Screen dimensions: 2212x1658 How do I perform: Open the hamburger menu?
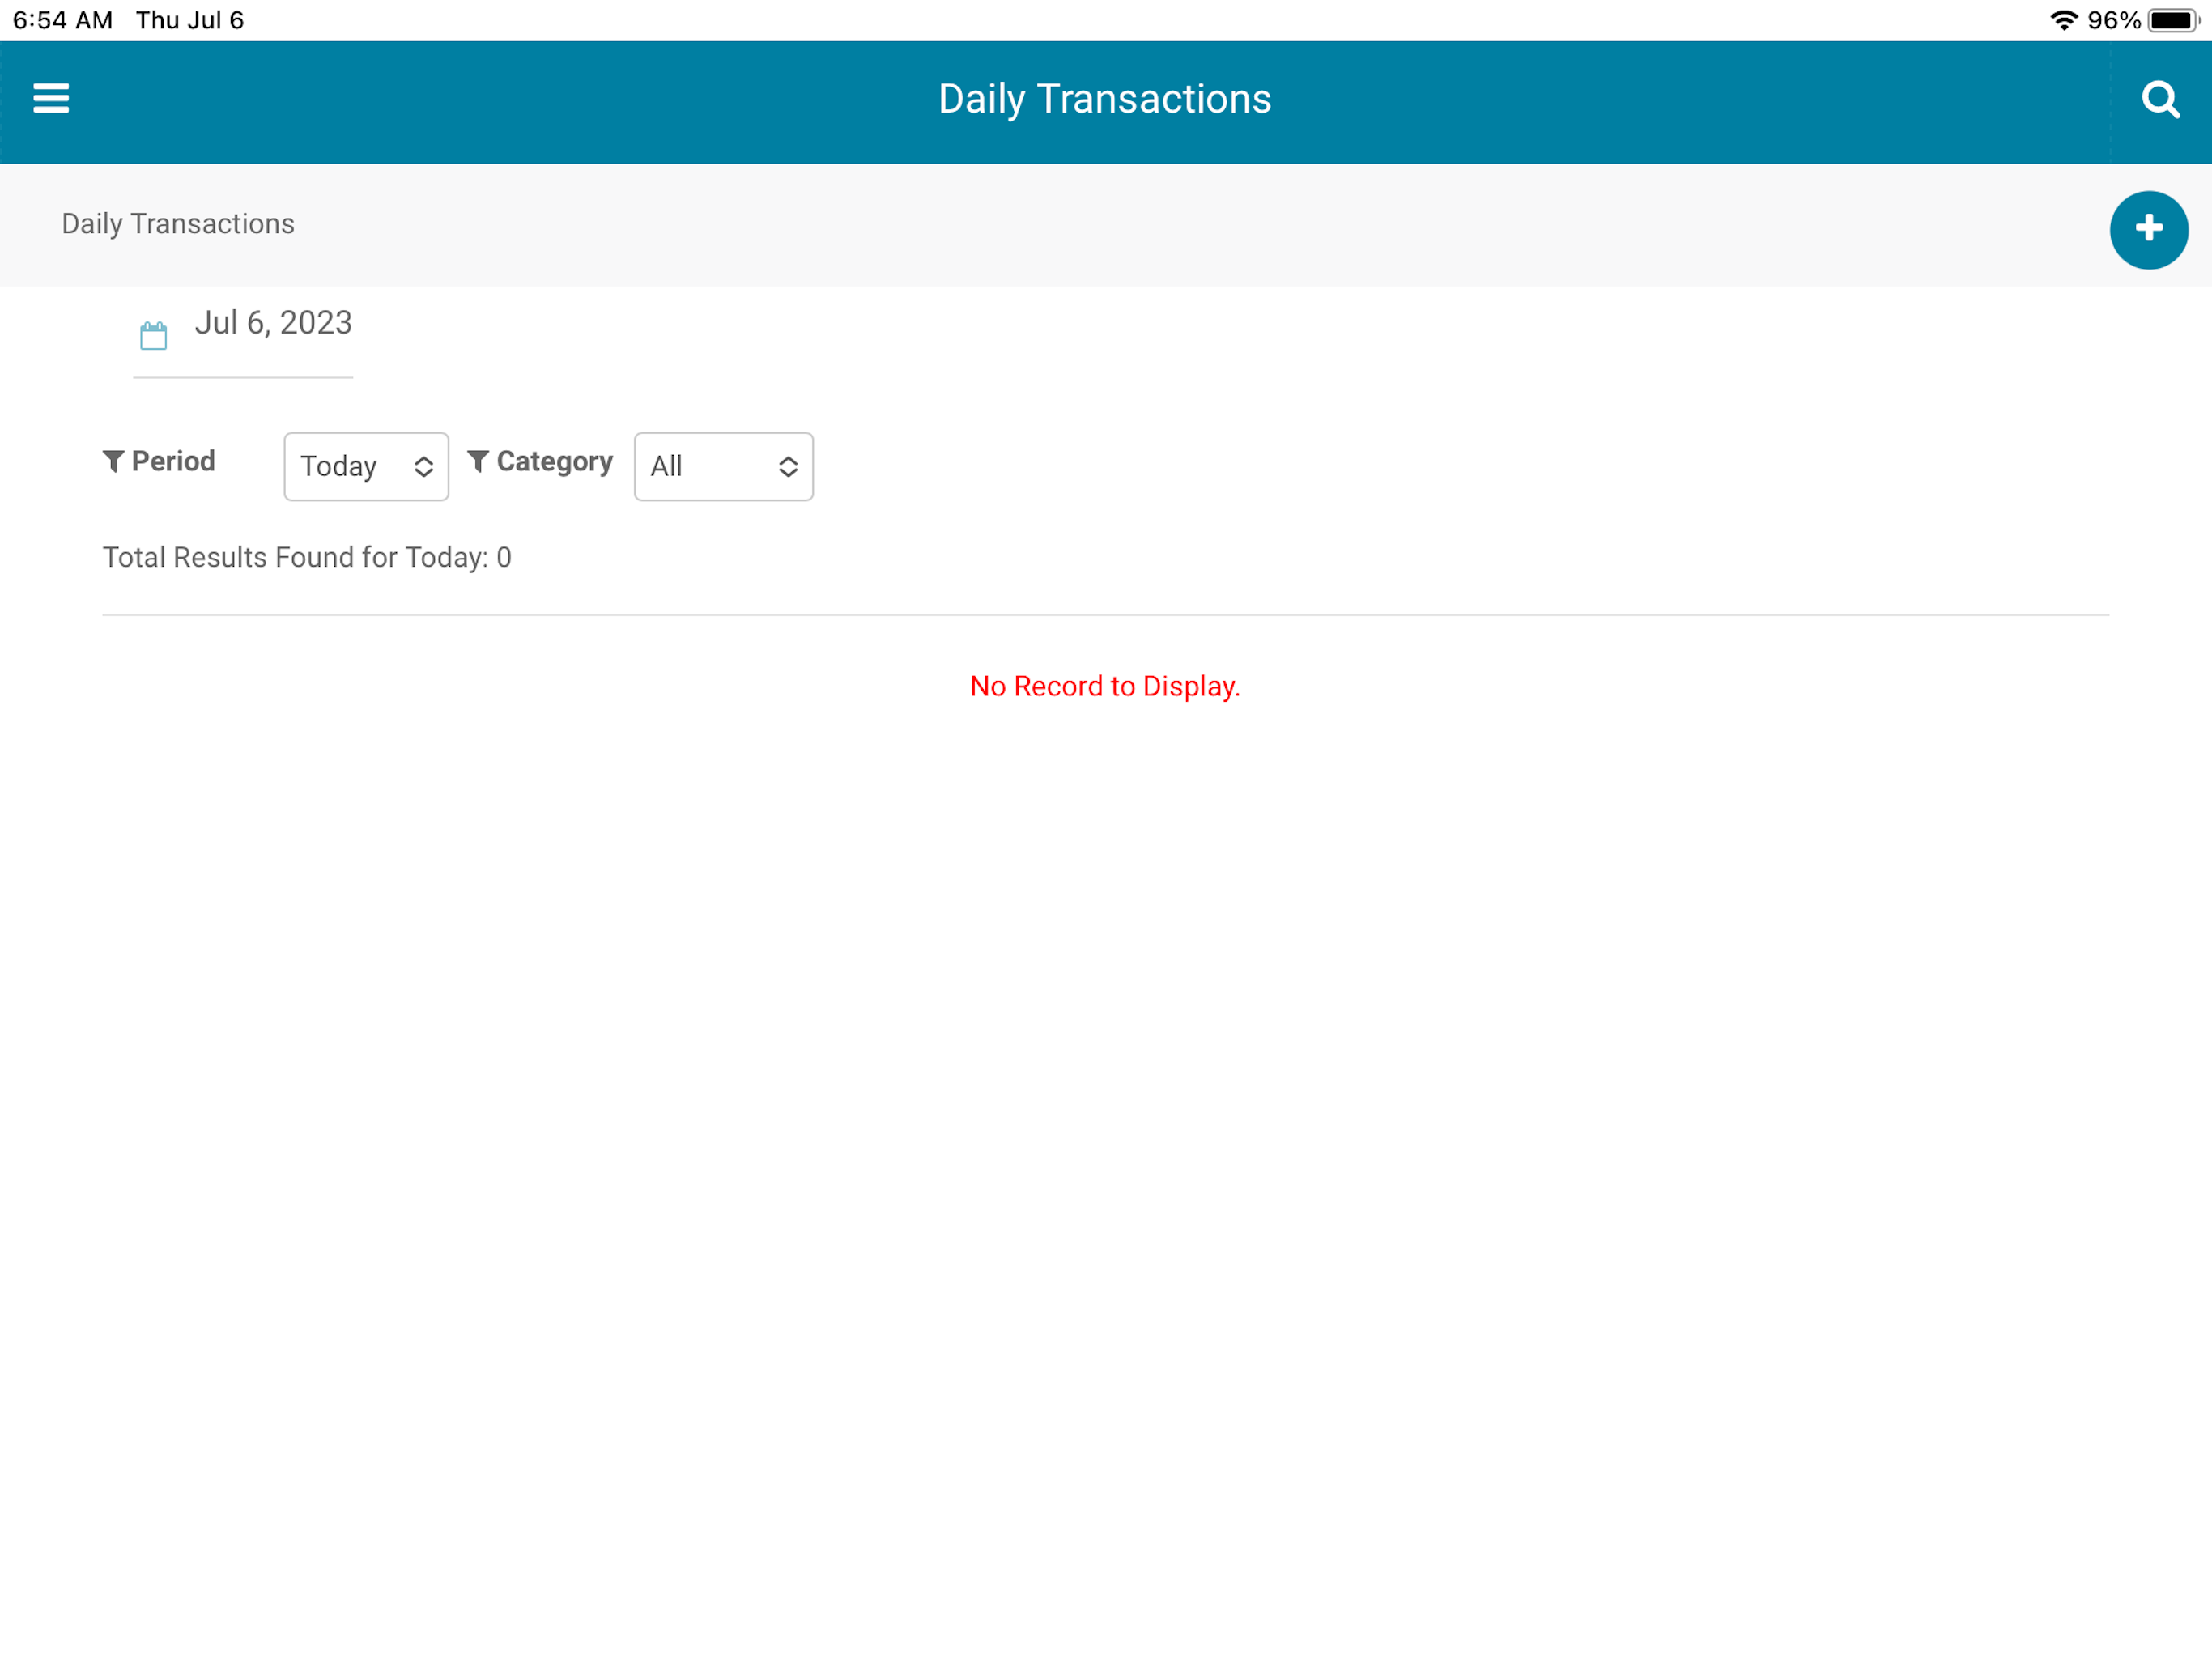click(x=51, y=98)
